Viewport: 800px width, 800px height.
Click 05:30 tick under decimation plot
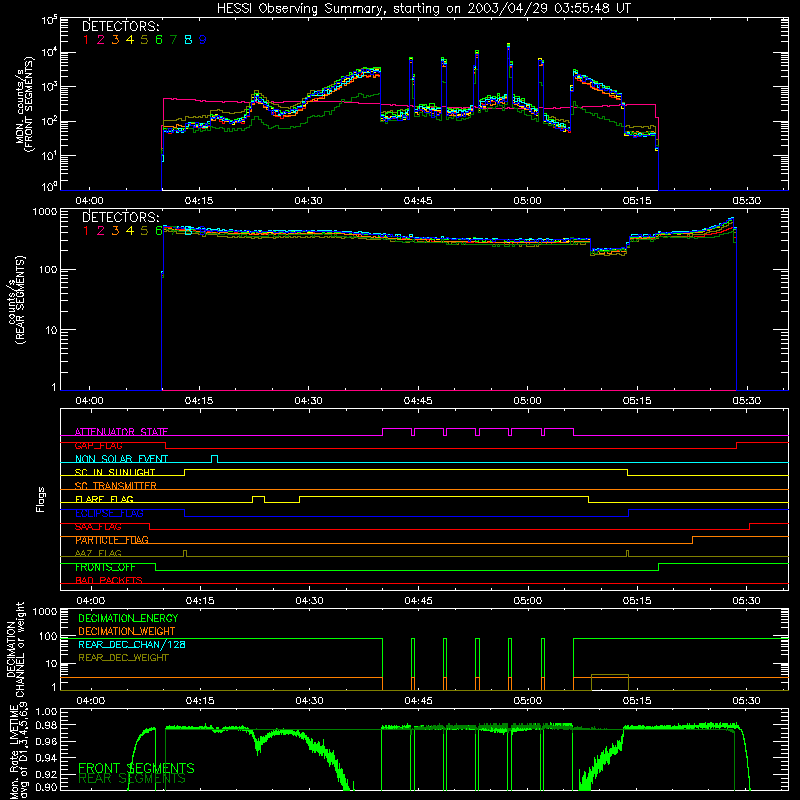click(746, 701)
